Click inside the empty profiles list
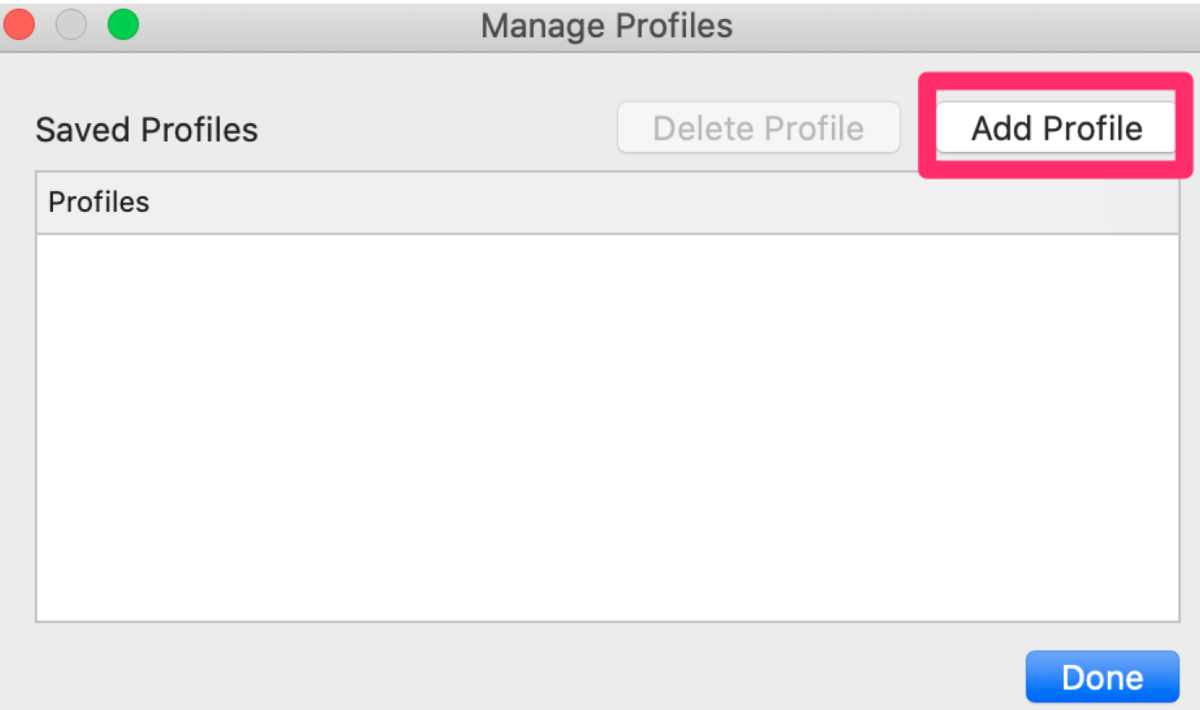This screenshot has height=710, width=1200. pyautogui.click(x=607, y=428)
